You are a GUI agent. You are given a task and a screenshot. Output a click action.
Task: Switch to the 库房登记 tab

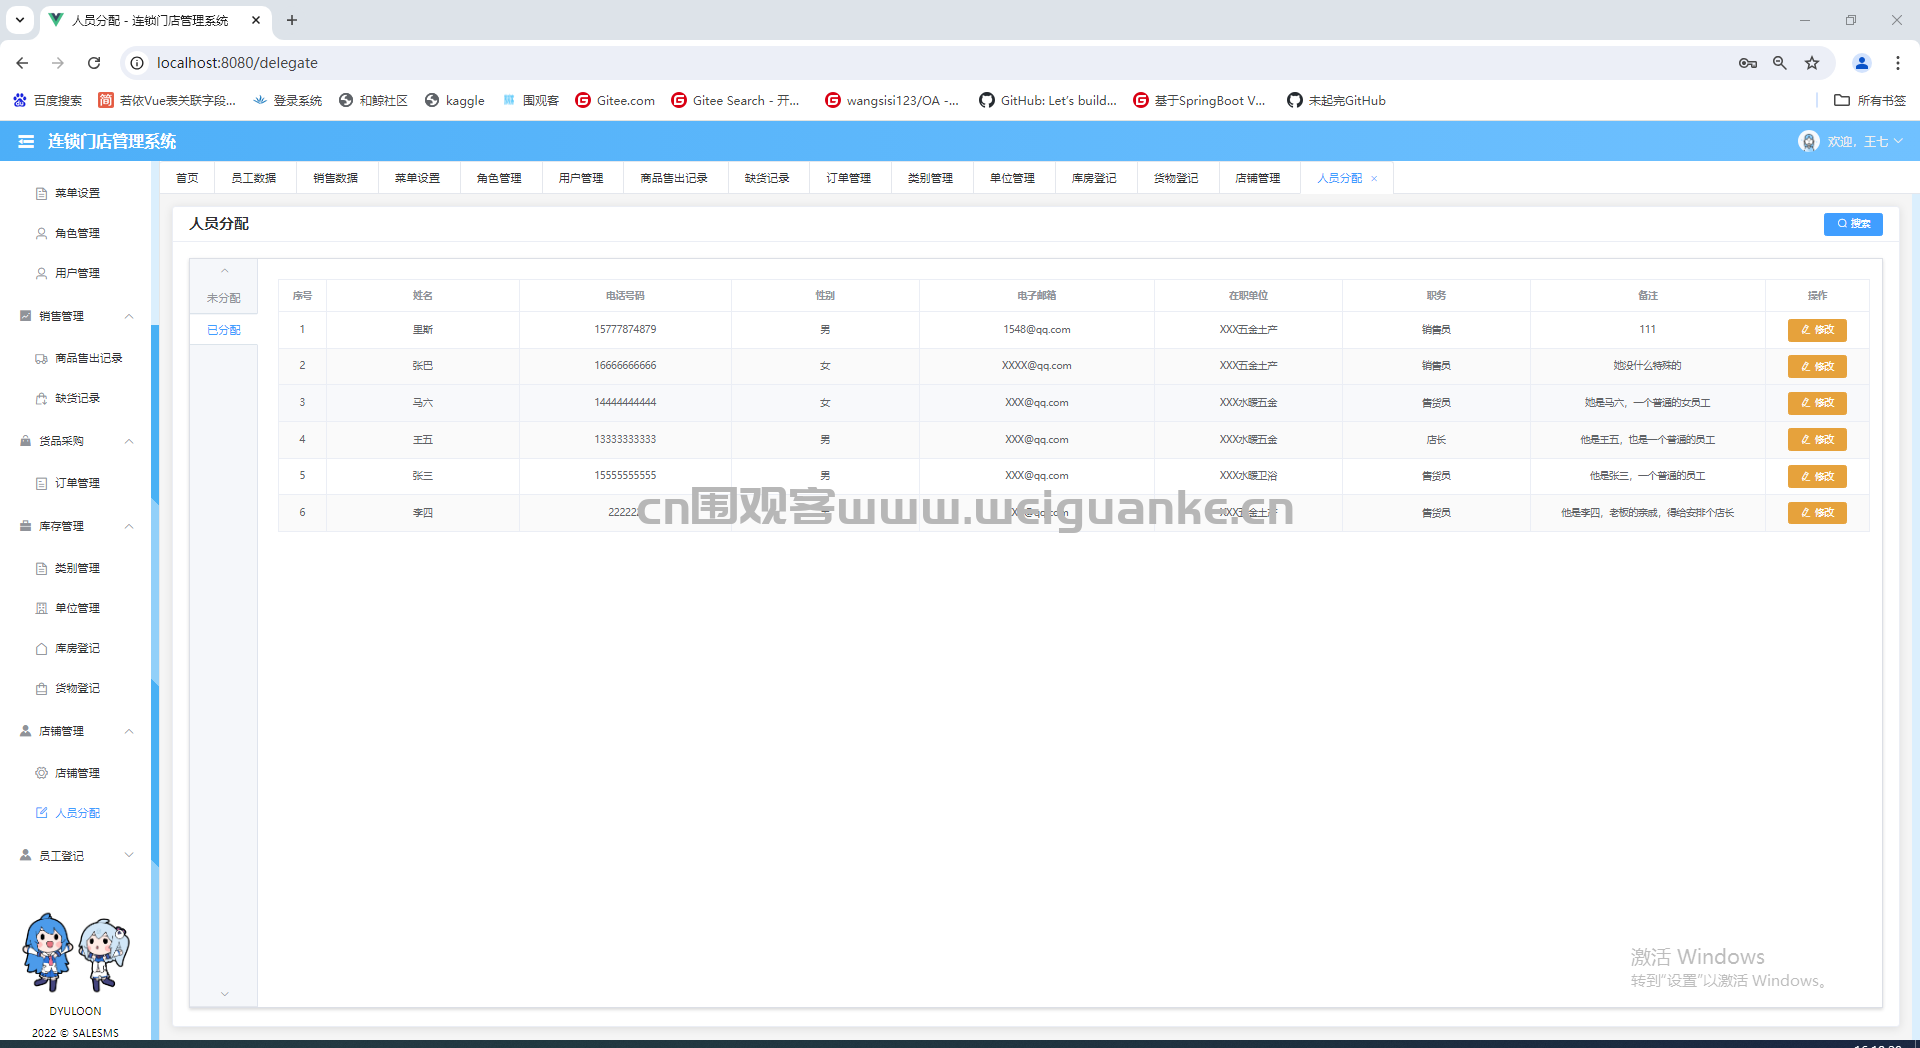coord(1094,178)
